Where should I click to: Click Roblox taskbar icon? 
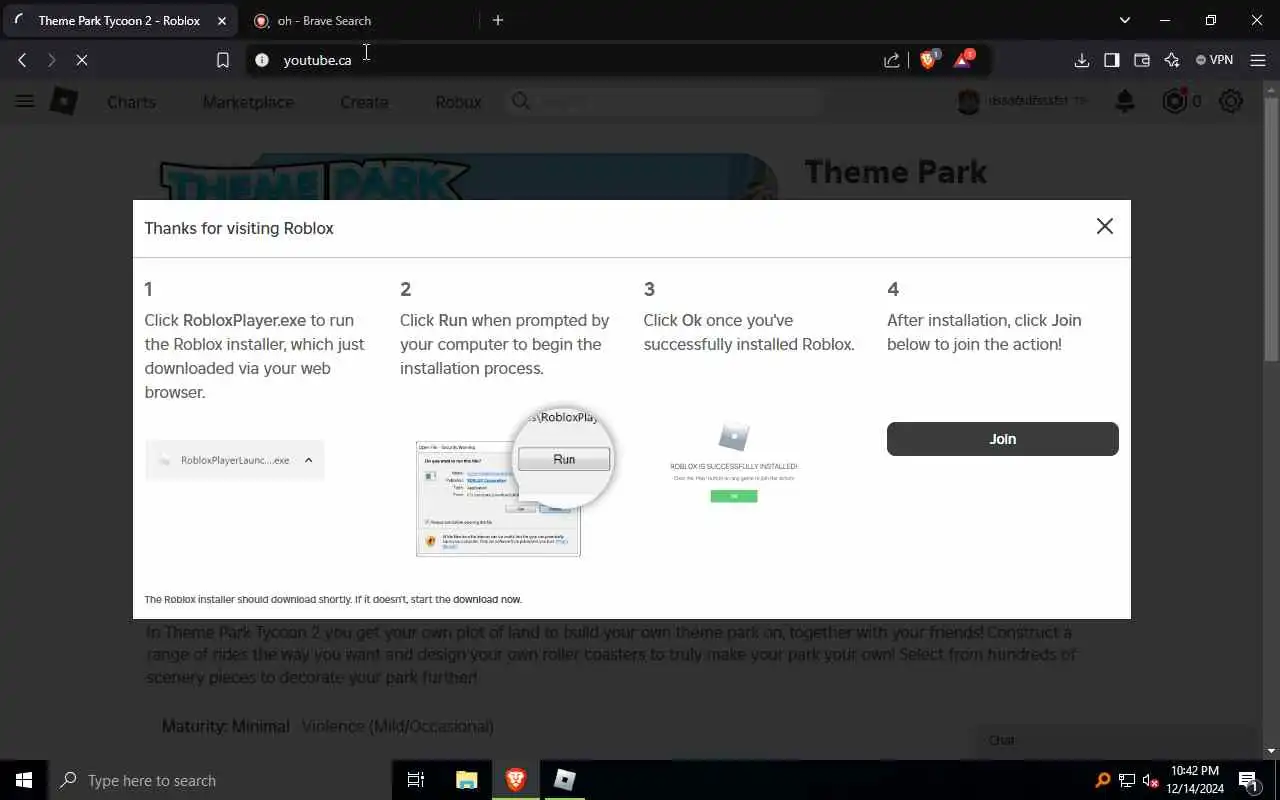tap(565, 780)
